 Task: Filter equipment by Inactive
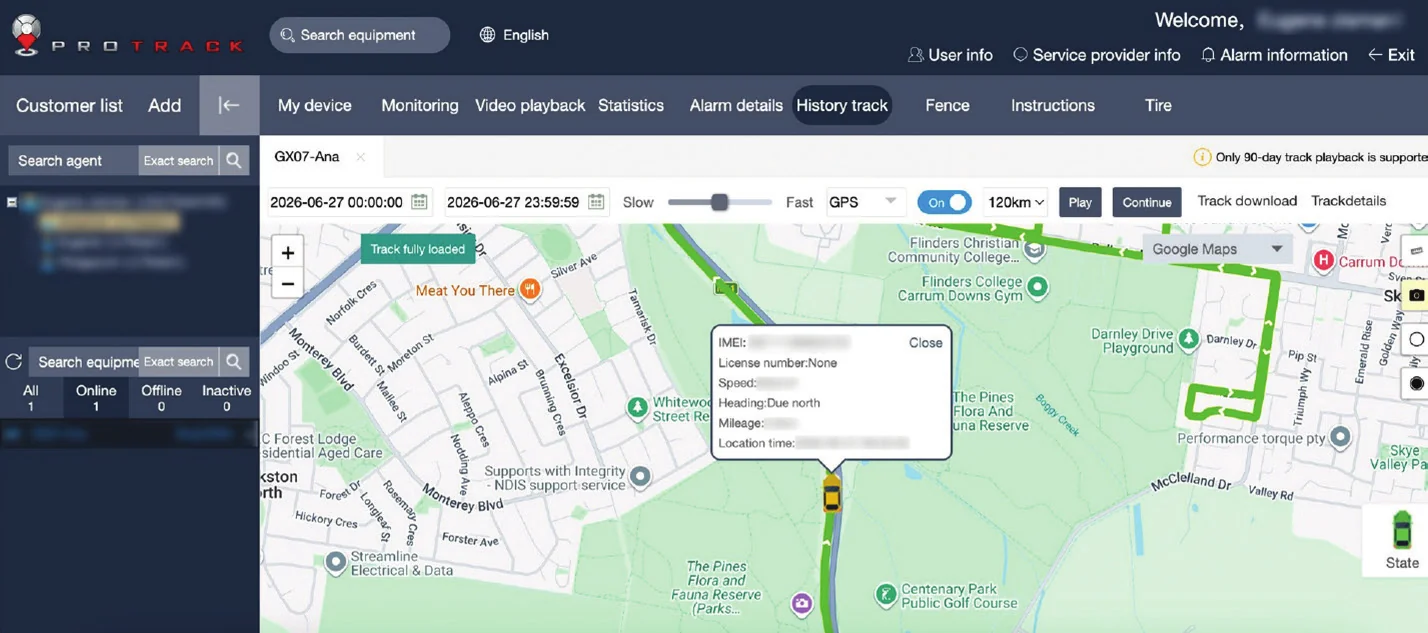pyautogui.click(x=227, y=398)
